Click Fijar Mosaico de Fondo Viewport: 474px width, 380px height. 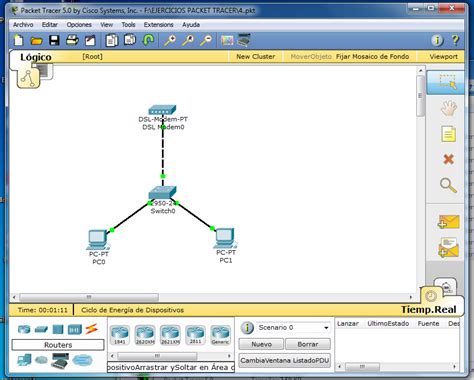[372, 57]
